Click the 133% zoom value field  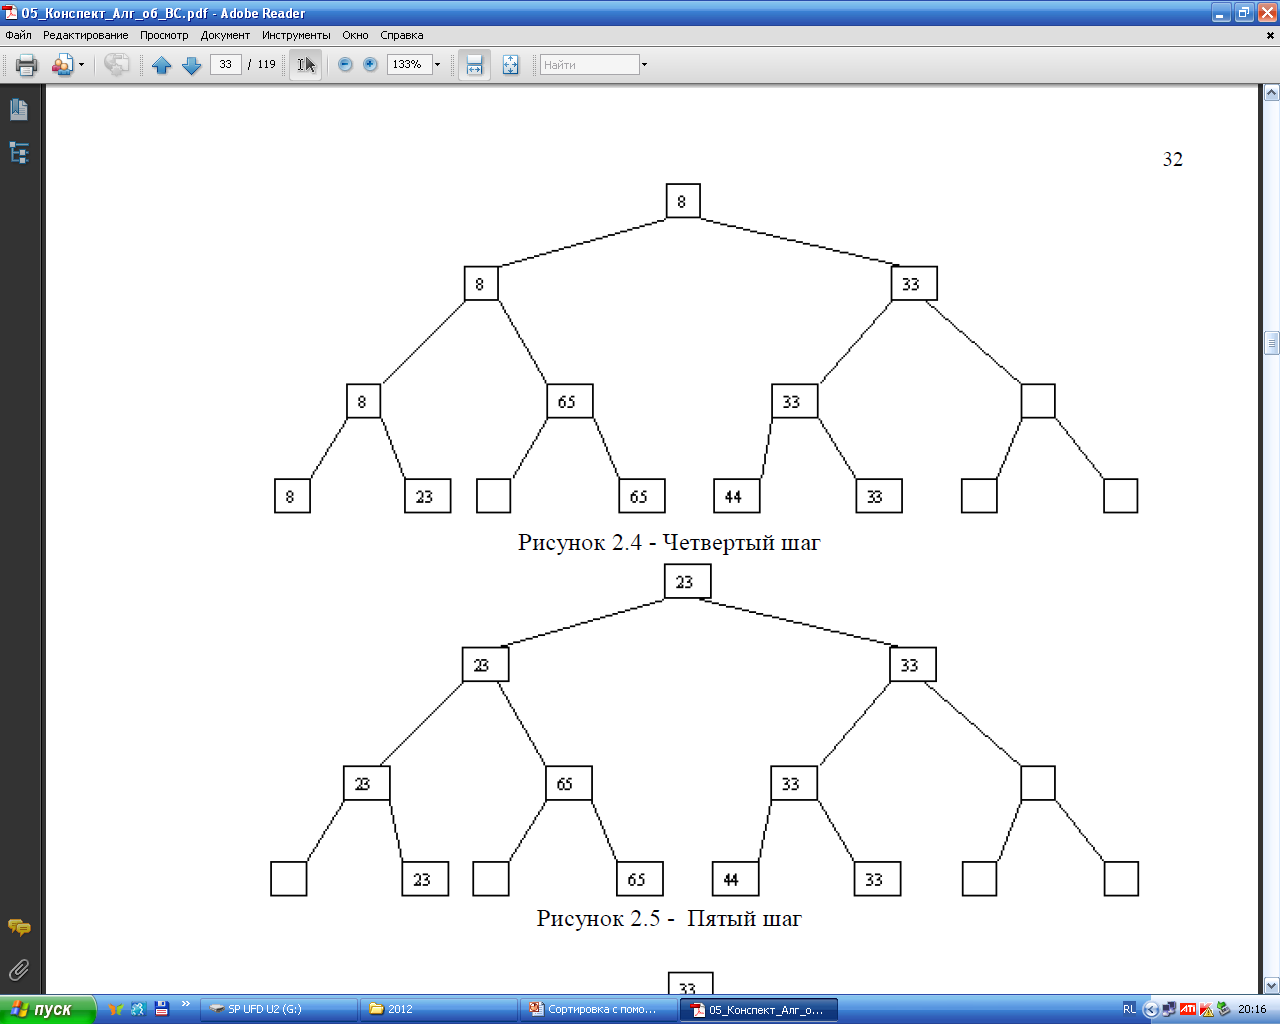click(x=409, y=64)
